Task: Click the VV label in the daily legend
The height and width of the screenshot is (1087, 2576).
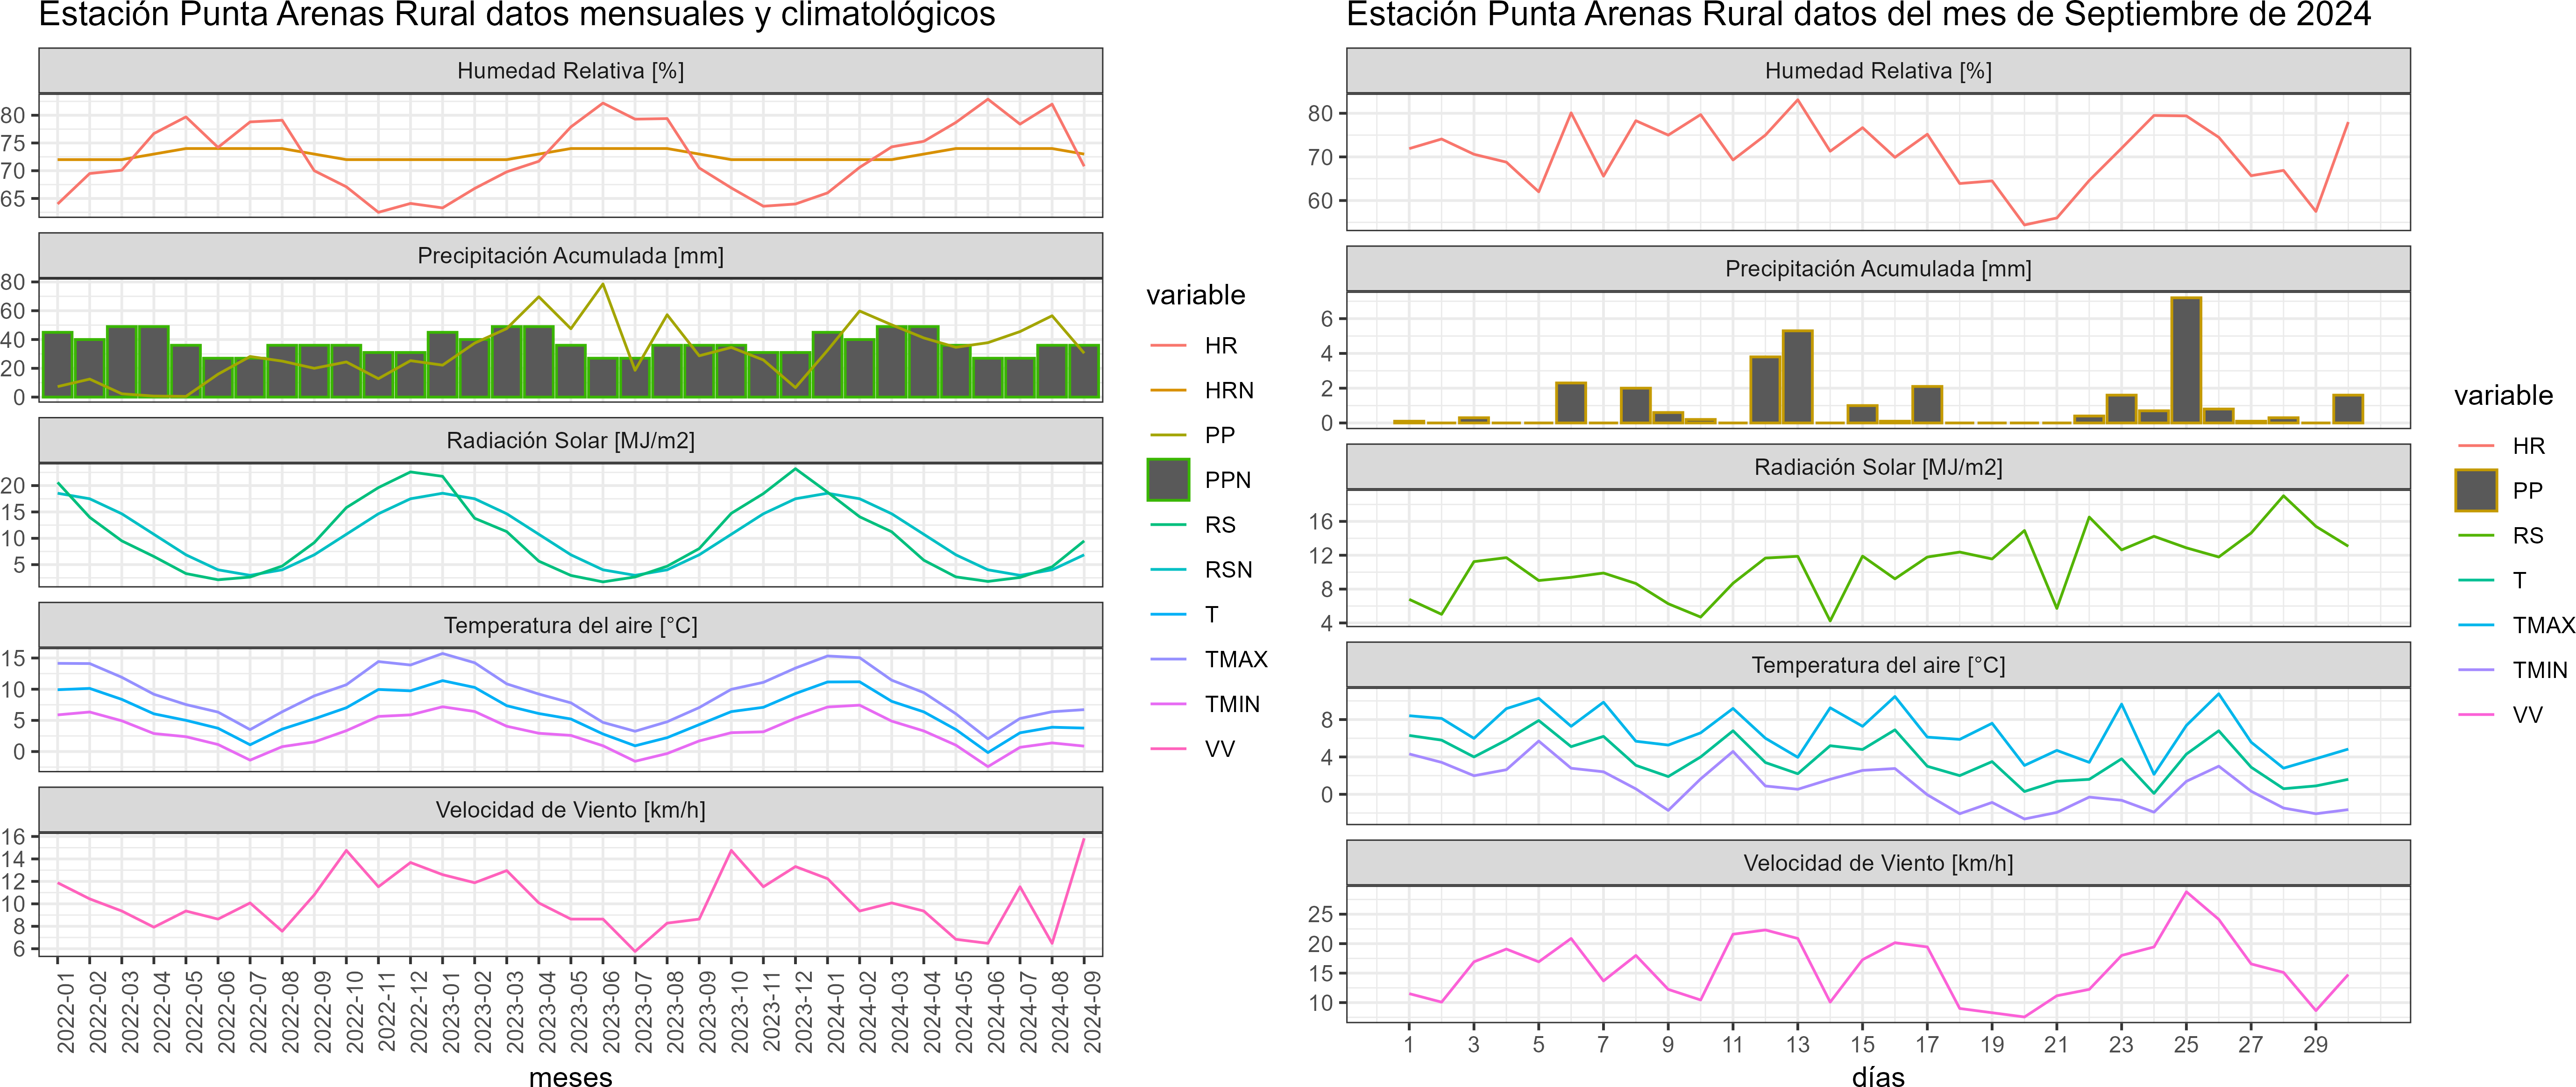Action: [x=2527, y=715]
